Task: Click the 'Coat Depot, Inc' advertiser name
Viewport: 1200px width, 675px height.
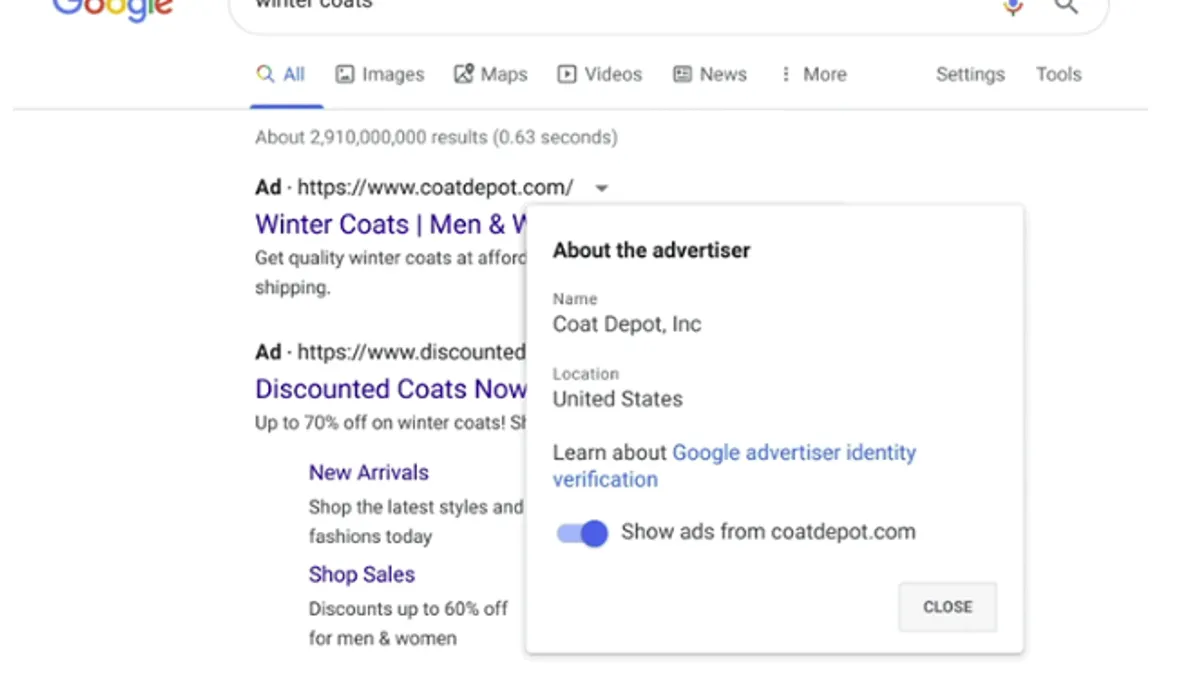Action: pyautogui.click(x=627, y=324)
